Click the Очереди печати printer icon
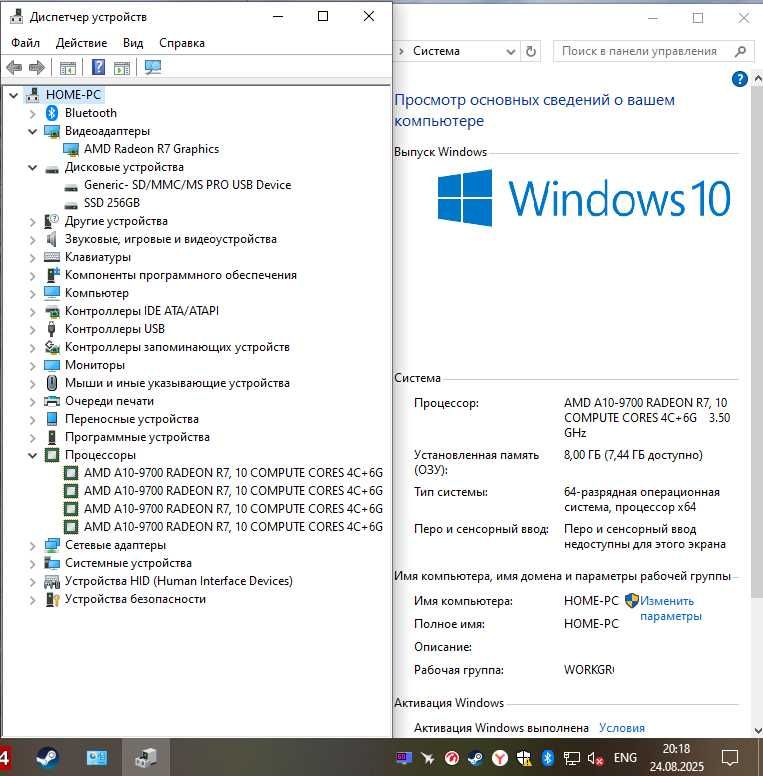This screenshot has width=763, height=776. coord(52,401)
